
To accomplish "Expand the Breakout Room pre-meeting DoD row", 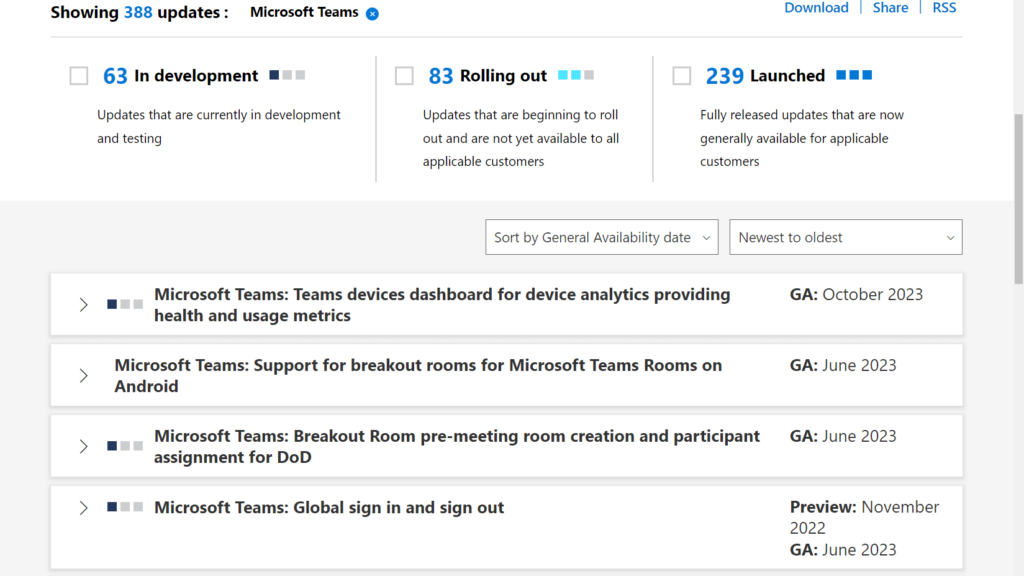I will [x=84, y=446].
